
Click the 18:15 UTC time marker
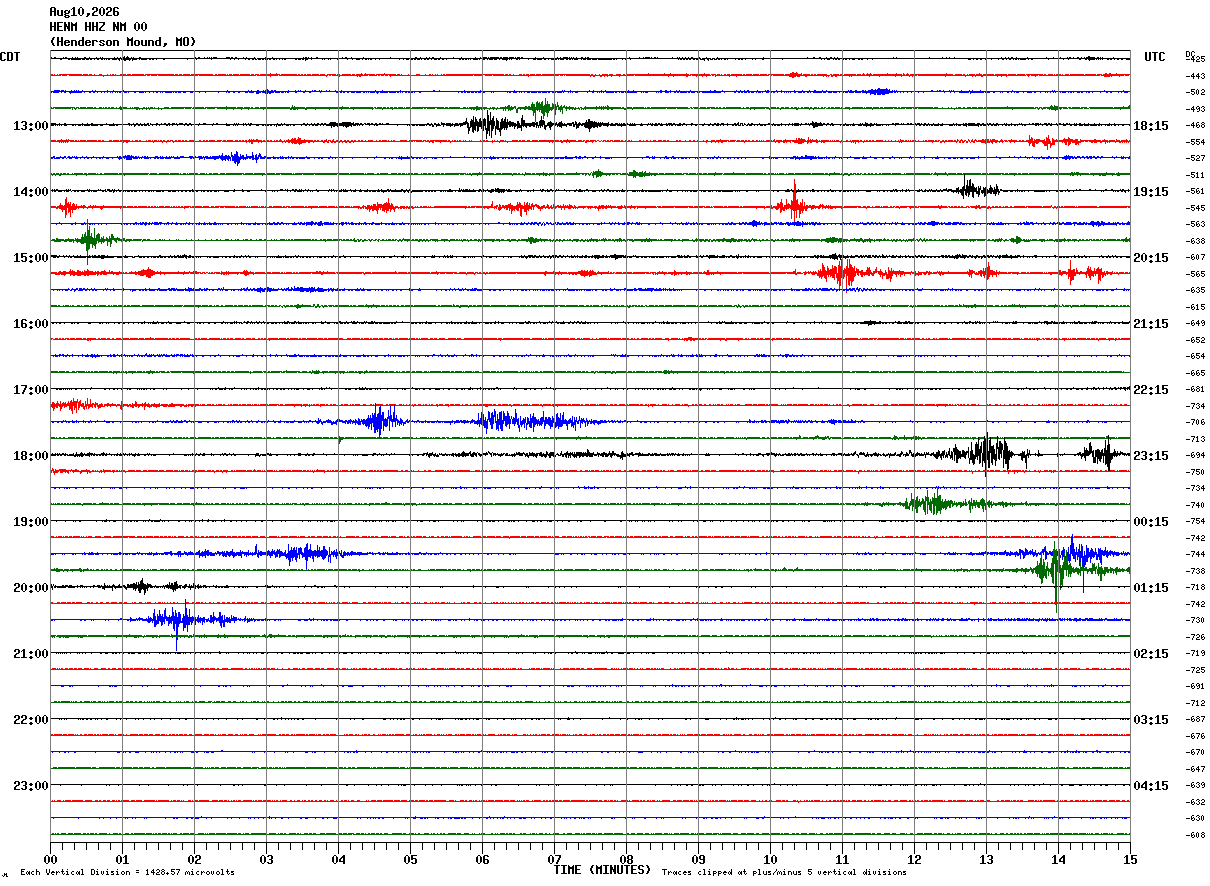[x=1151, y=126]
